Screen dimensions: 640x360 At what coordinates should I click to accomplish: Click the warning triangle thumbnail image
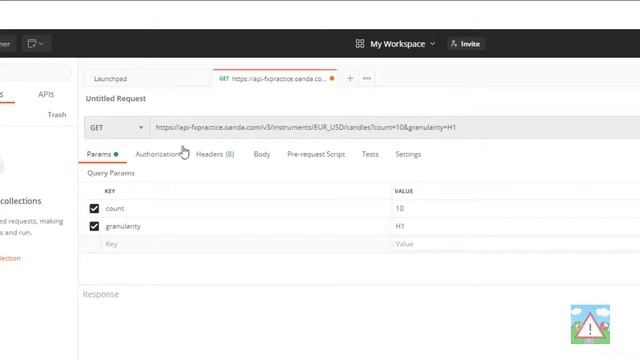pos(590,324)
